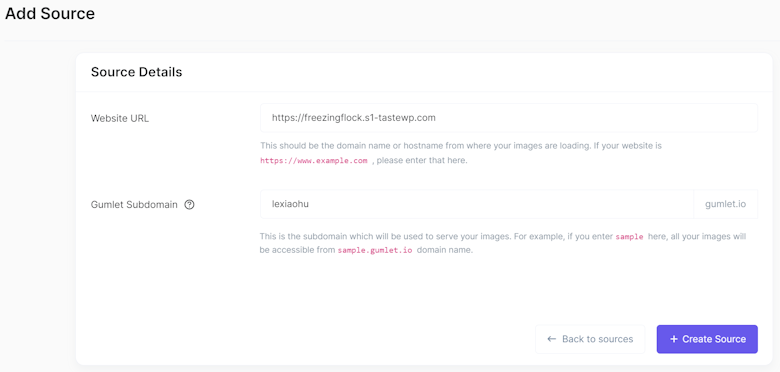Click the Gumlet Subdomain input containing lexiaohu

click(x=477, y=204)
